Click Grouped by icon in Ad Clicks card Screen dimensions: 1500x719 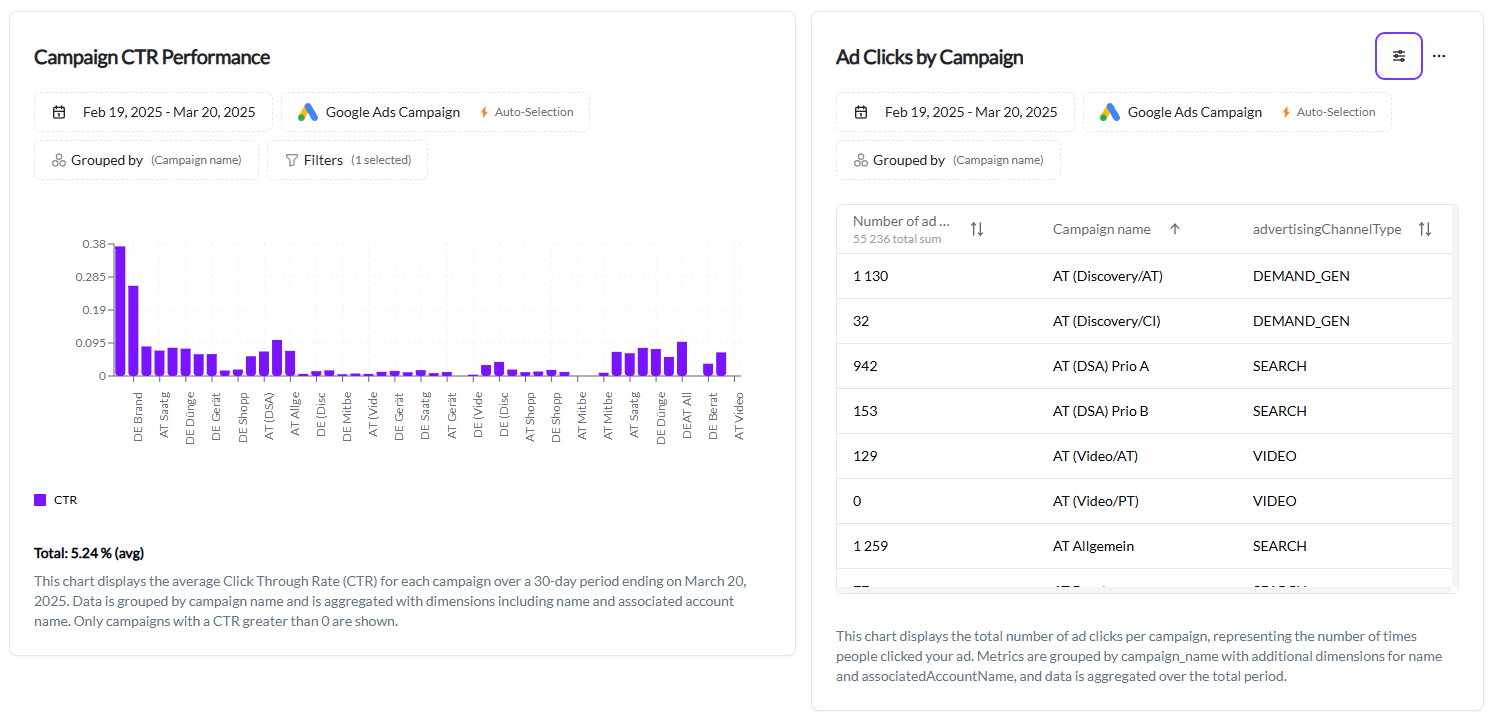click(x=860, y=160)
